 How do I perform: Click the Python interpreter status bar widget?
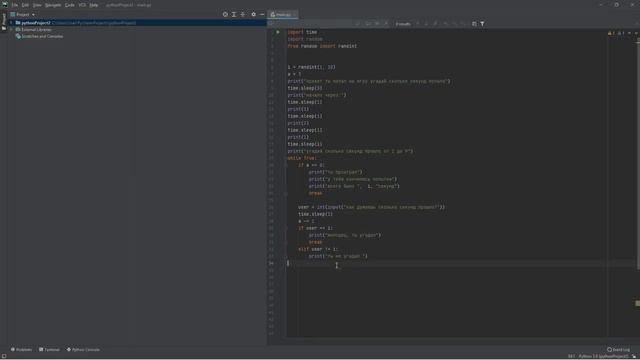coord(603,356)
